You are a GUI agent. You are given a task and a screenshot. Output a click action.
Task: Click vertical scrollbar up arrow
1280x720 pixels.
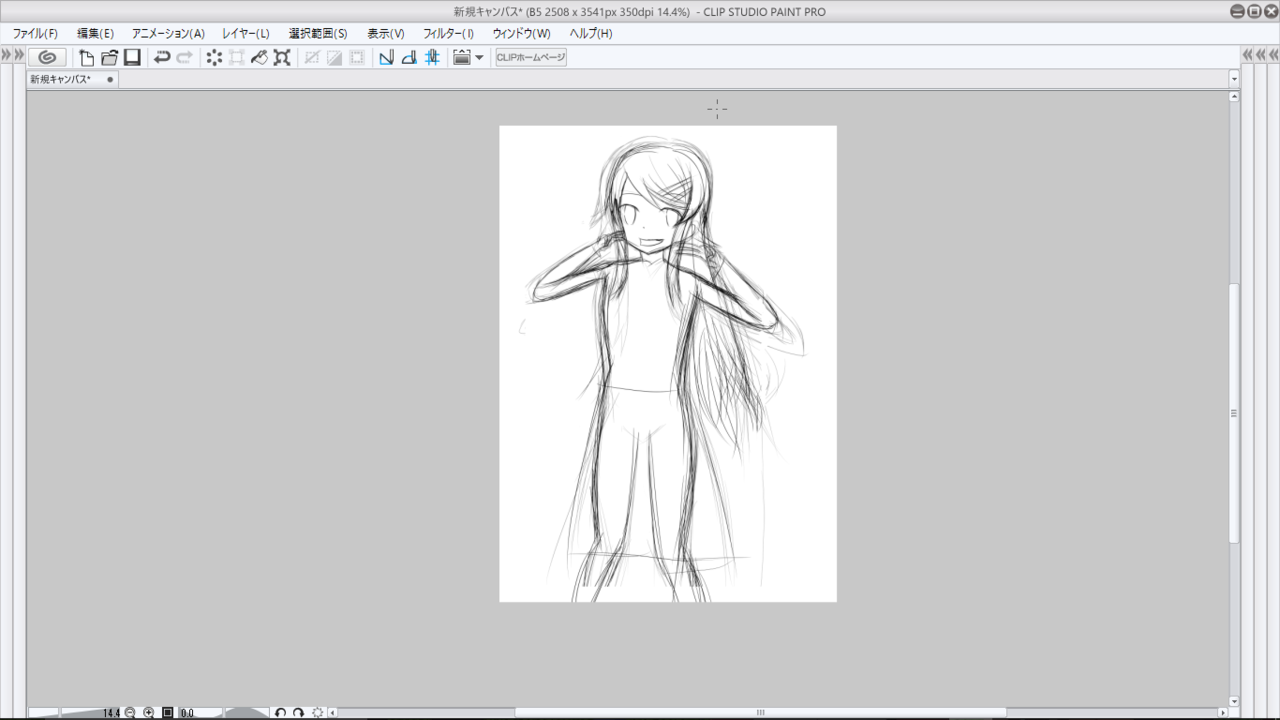point(1234,97)
